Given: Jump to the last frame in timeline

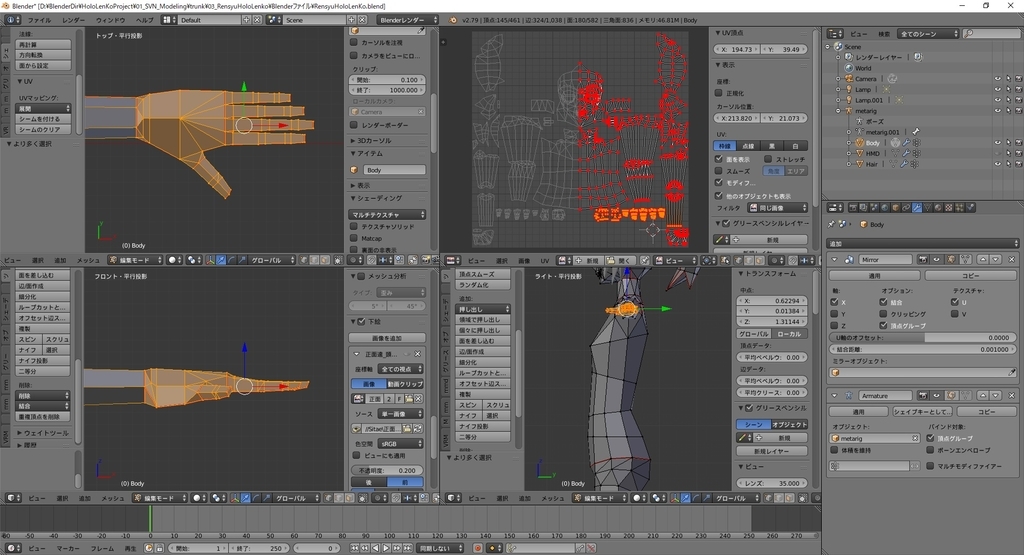Looking at the screenshot, I should pyautogui.click(x=408, y=548).
